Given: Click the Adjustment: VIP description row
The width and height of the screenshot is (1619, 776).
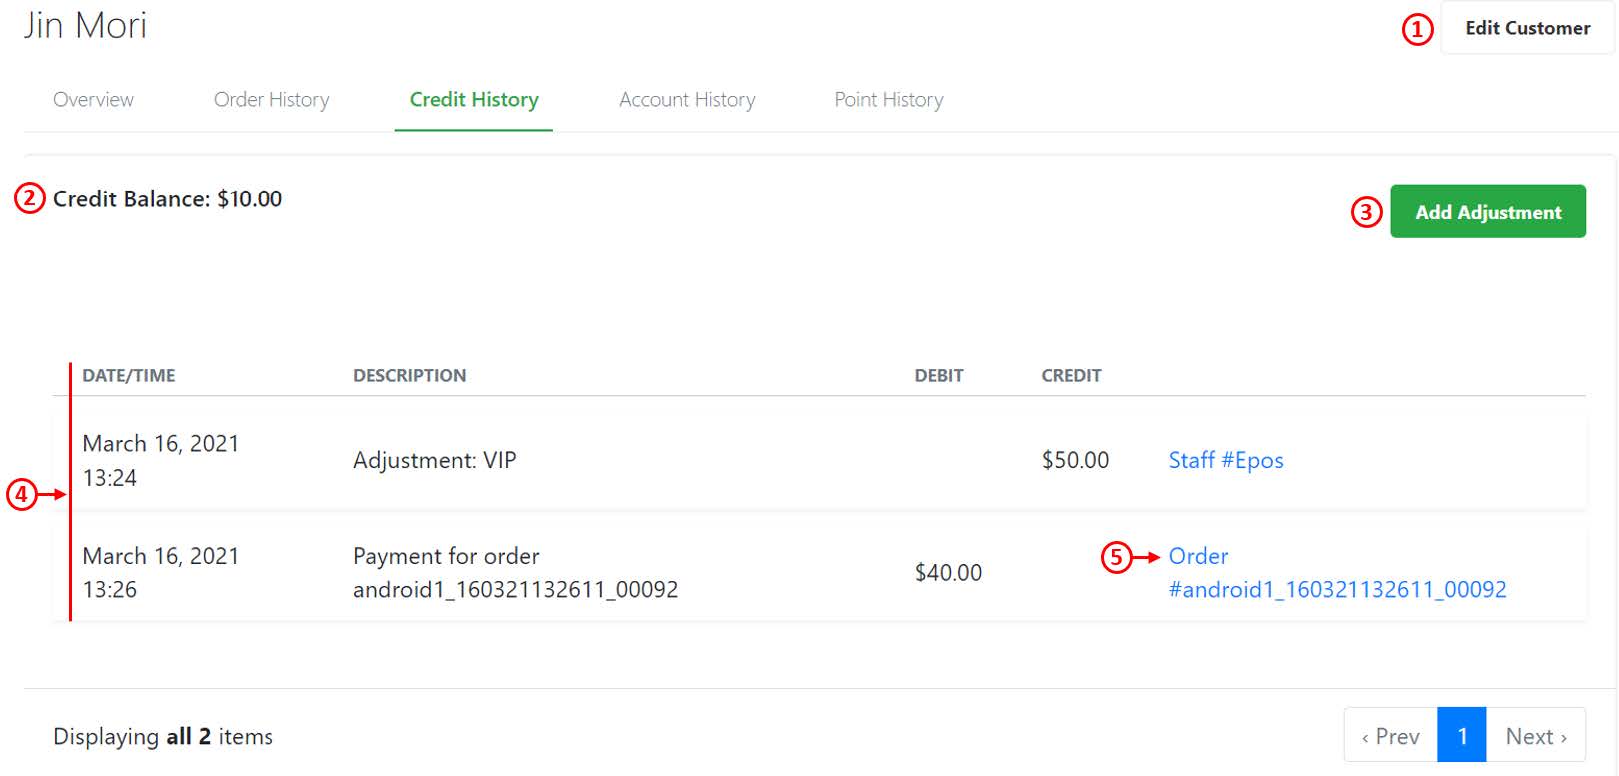Looking at the screenshot, I should 819,460.
